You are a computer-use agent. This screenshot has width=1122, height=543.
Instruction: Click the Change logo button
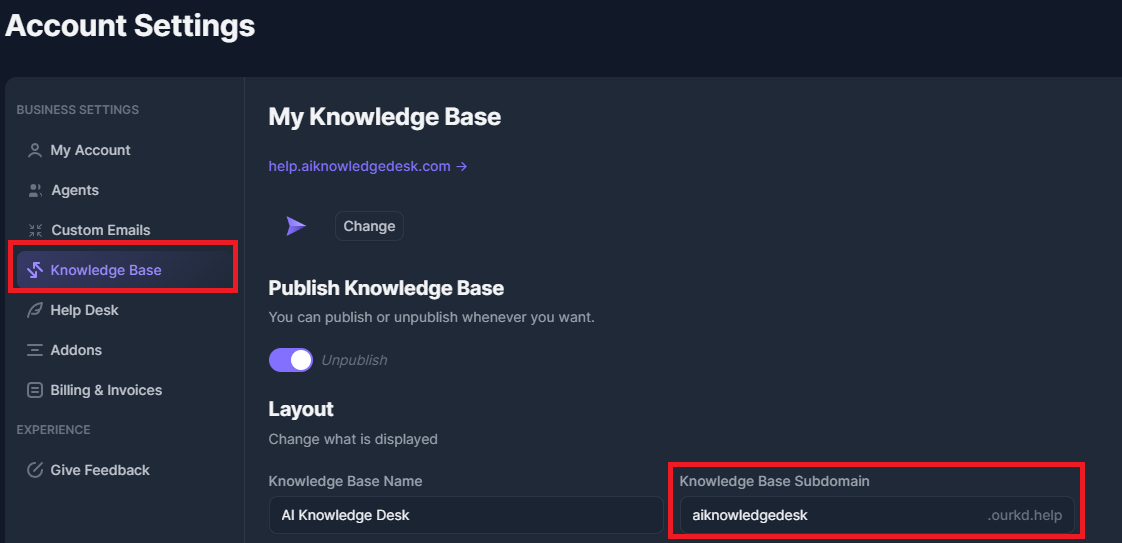click(x=369, y=226)
